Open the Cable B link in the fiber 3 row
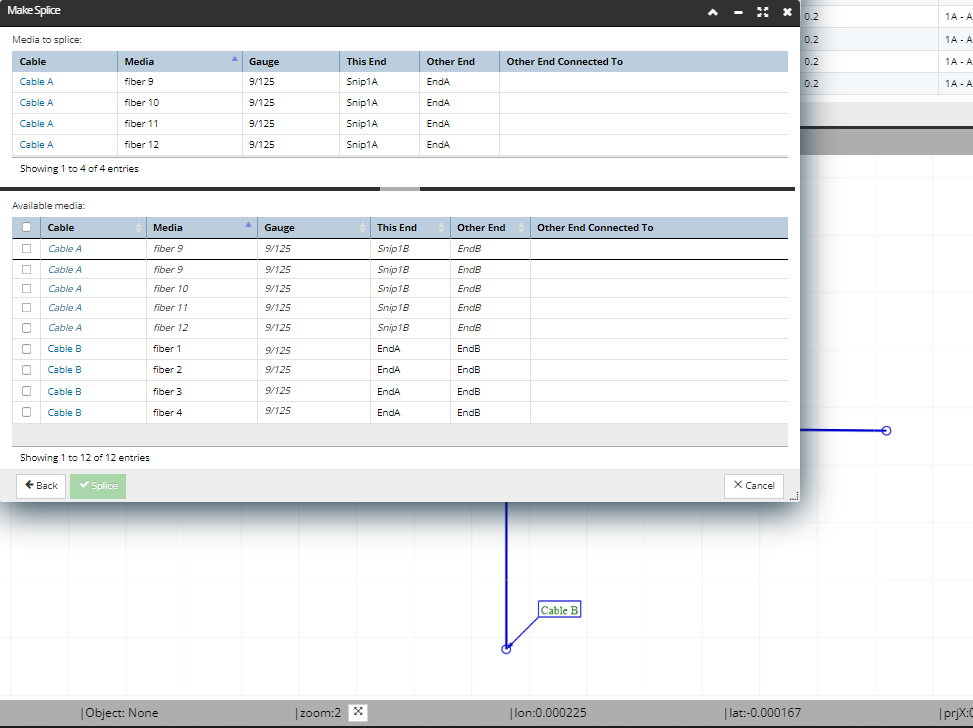The height and width of the screenshot is (728, 973). click(65, 392)
